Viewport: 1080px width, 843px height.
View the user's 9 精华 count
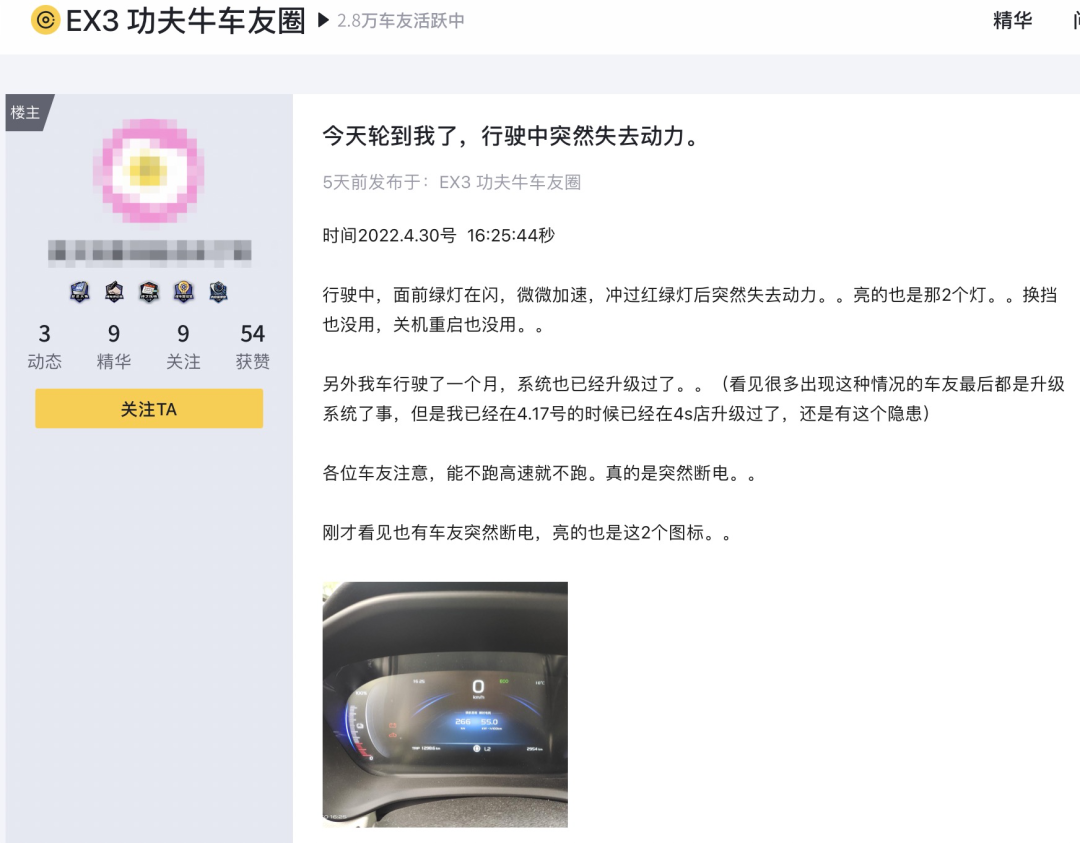(114, 346)
